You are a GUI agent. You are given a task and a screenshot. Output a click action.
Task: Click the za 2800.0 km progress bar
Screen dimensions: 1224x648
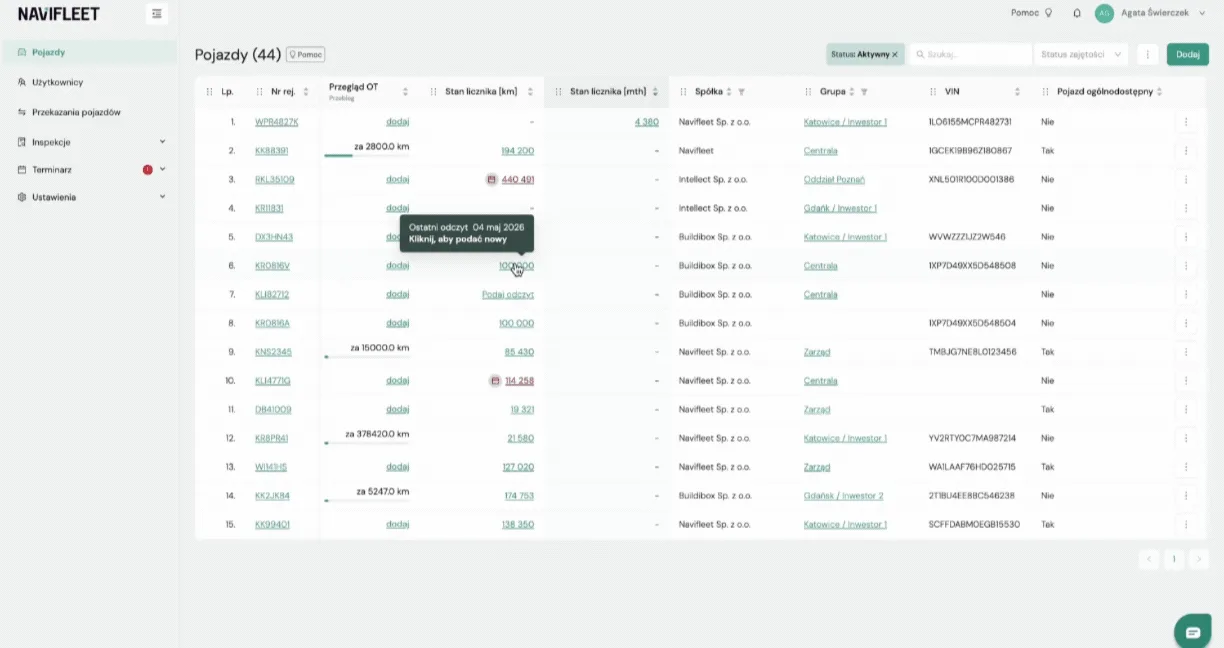tap(367, 156)
